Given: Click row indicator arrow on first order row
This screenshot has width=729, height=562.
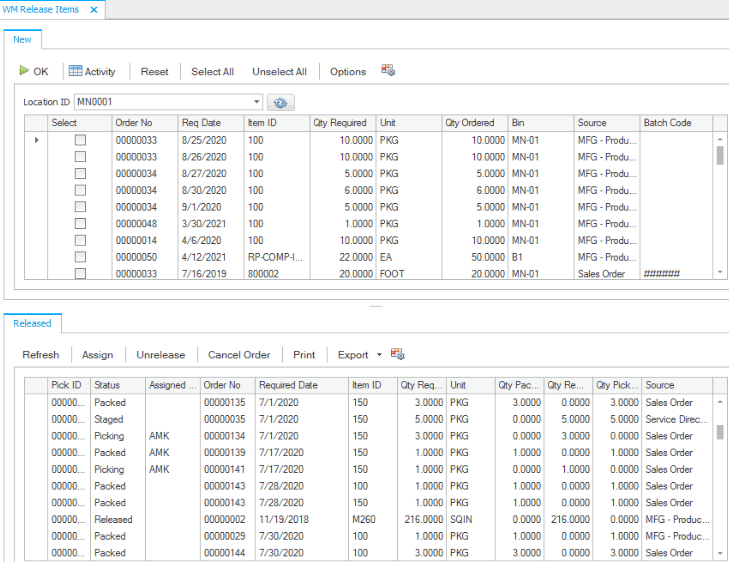Looking at the screenshot, I should tap(37, 140).
